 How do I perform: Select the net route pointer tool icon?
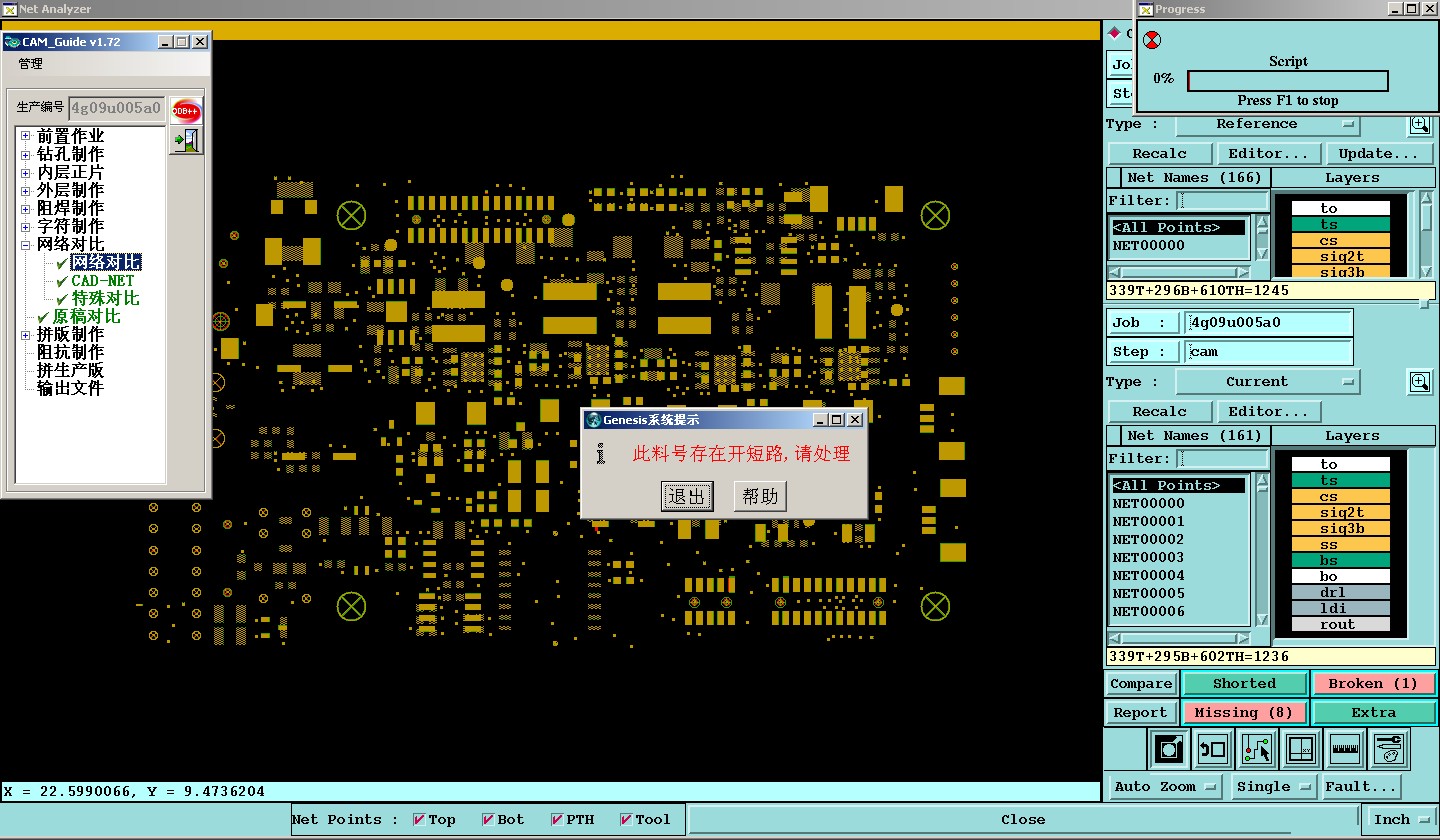(1256, 749)
